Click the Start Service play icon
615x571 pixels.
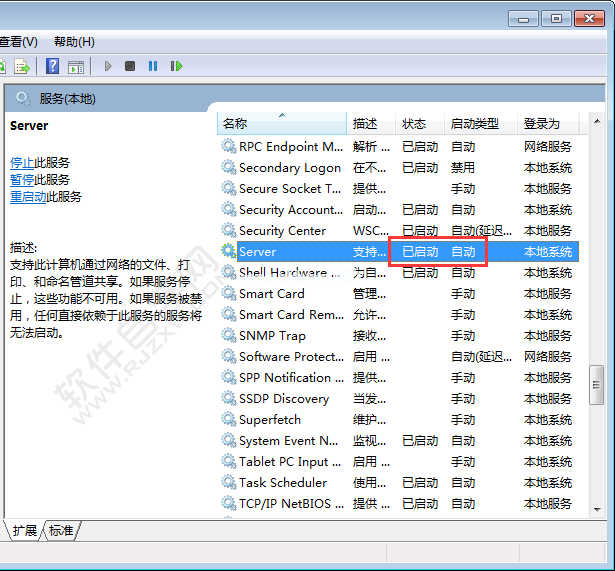click(108, 66)
